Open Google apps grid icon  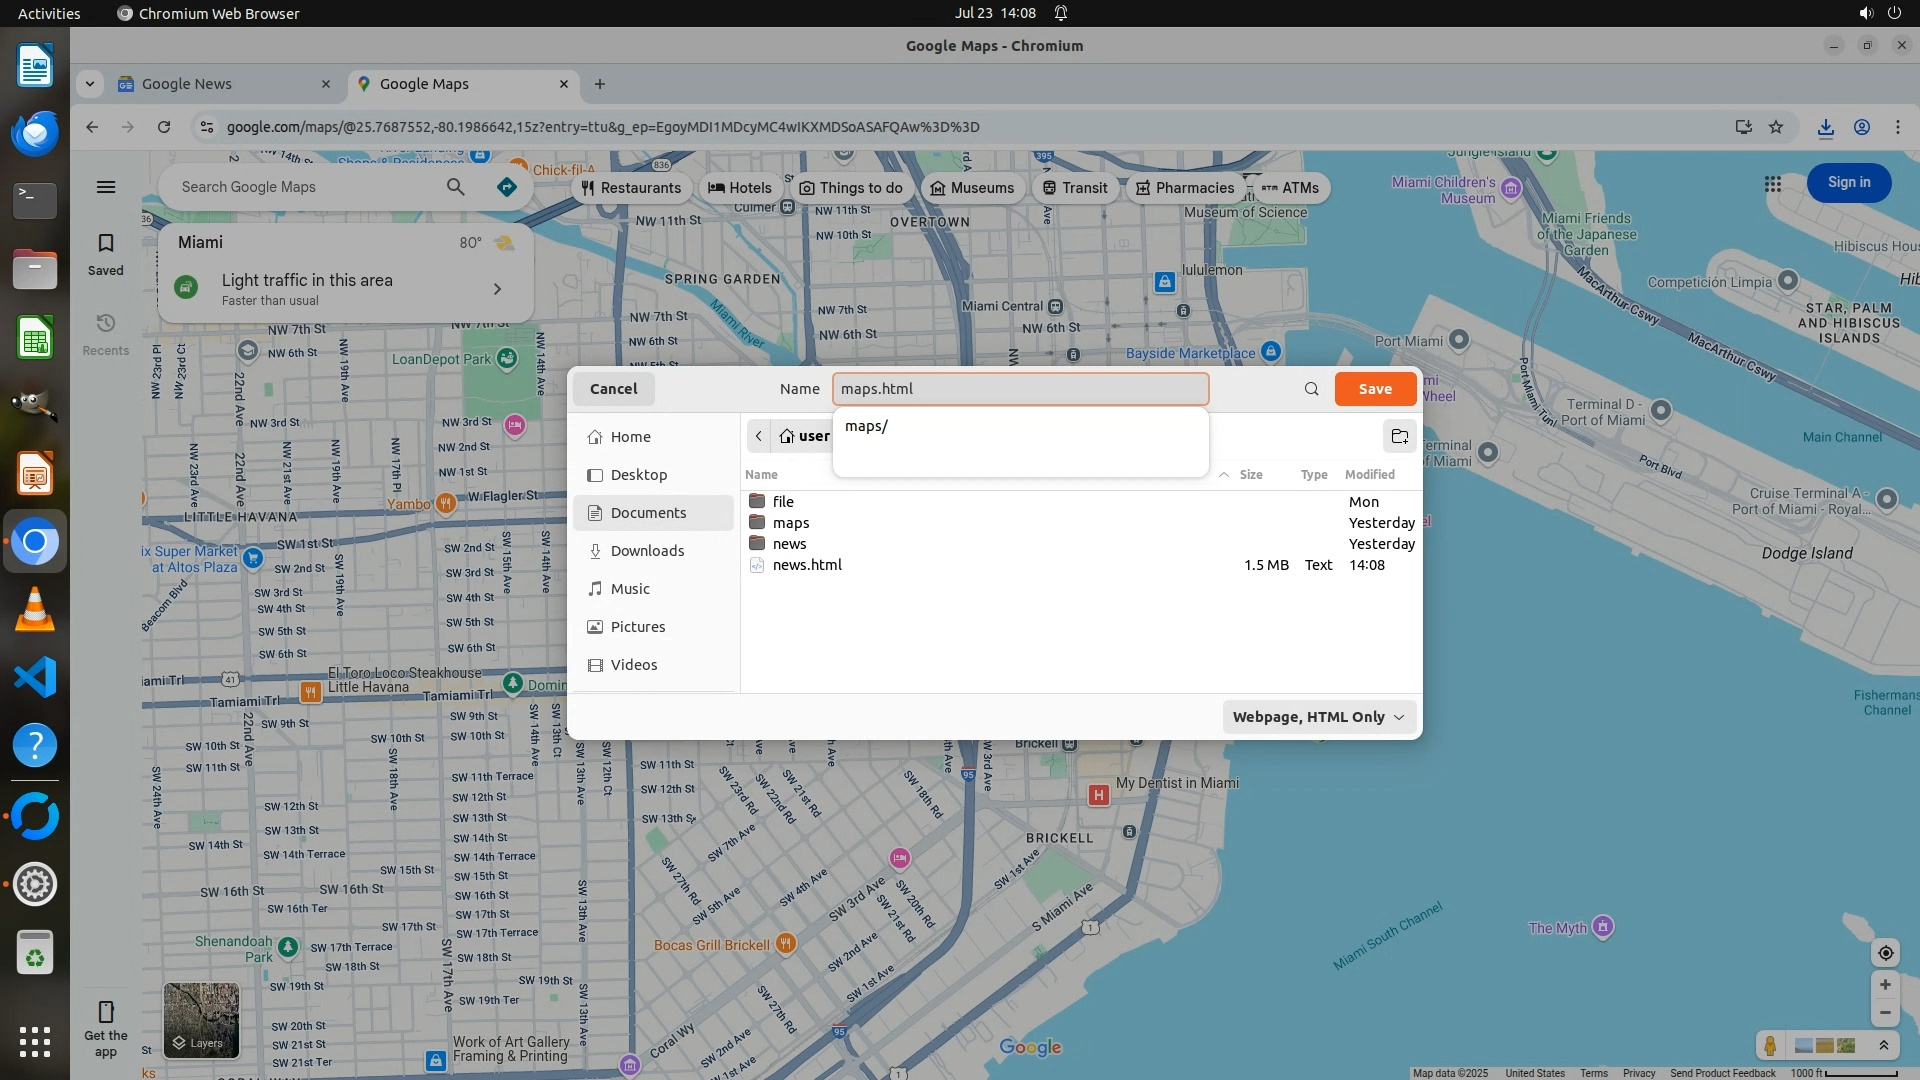[x=1772, y=184]
